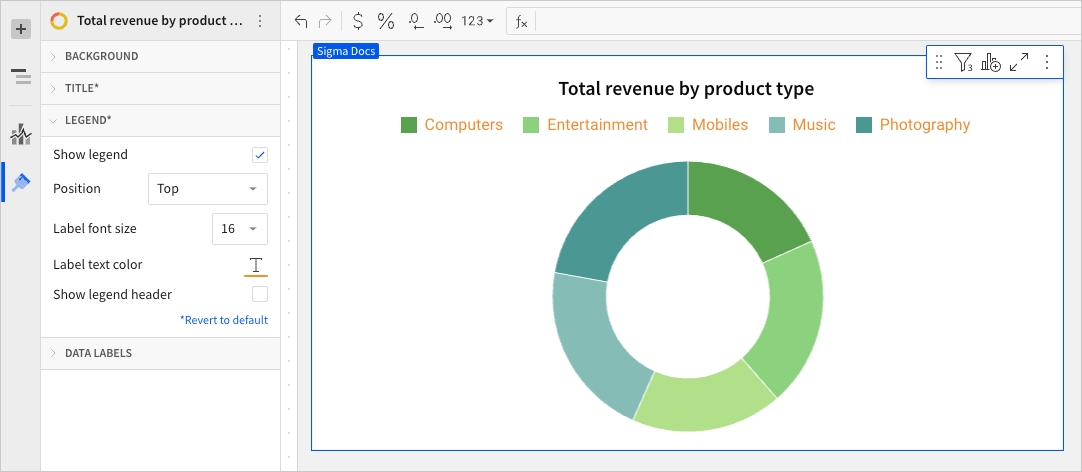Expand chart to full screen
The image size is (1082, 472).
[x=1019, y=63]
